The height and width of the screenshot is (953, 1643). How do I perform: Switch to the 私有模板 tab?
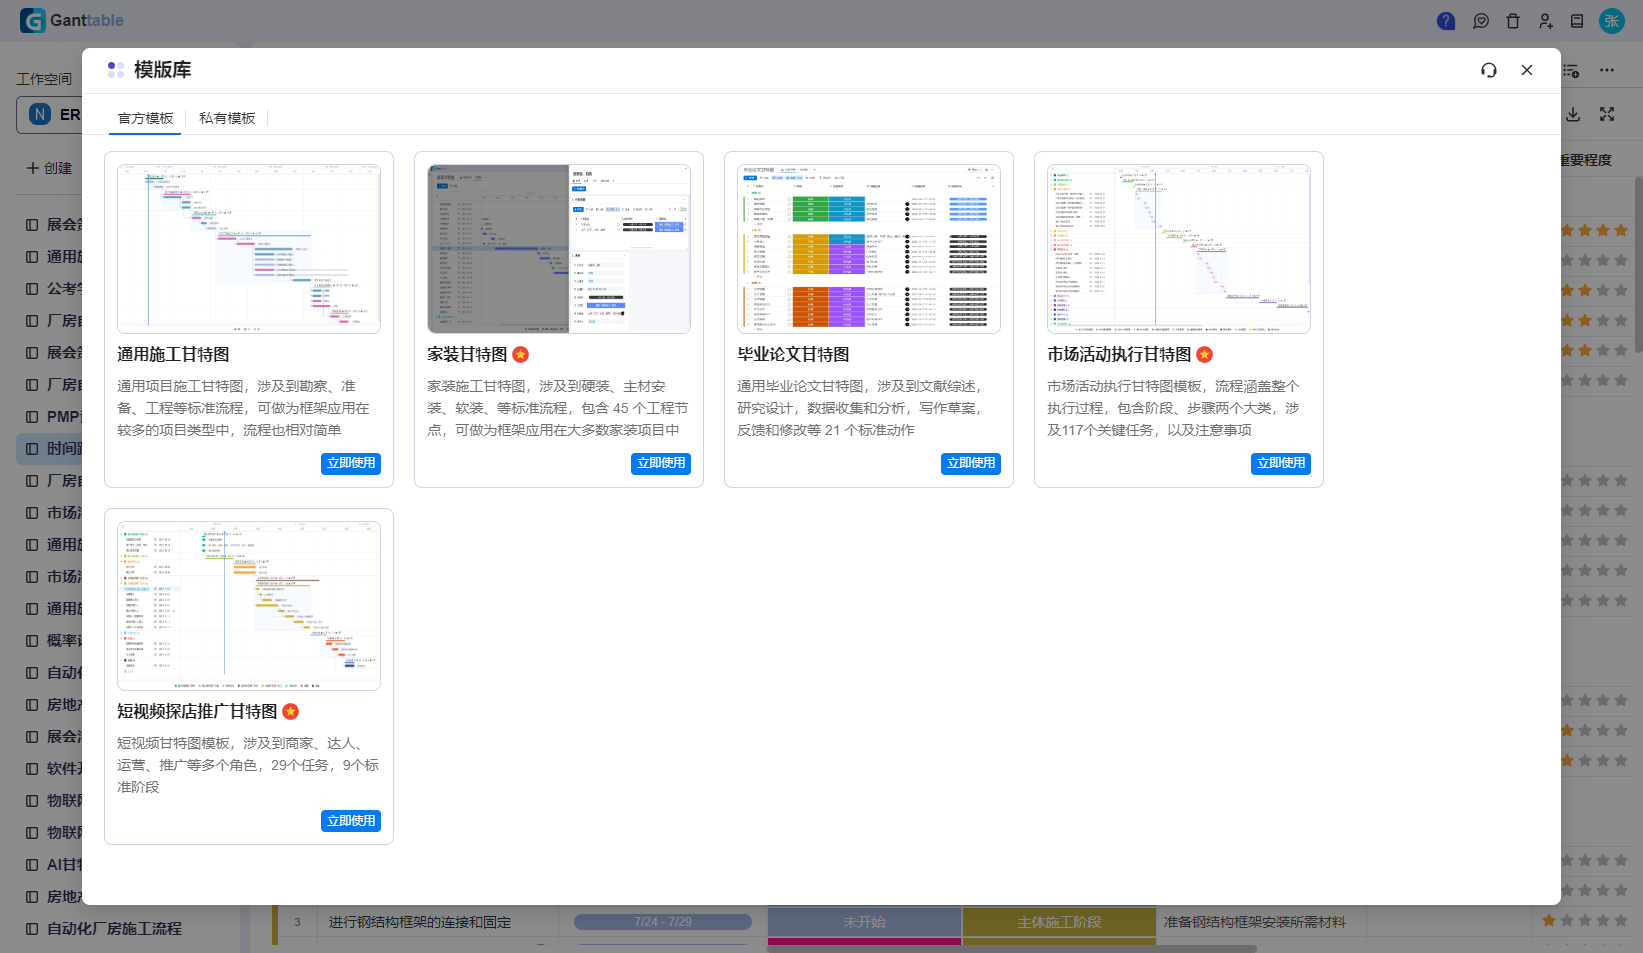(227, 118)
